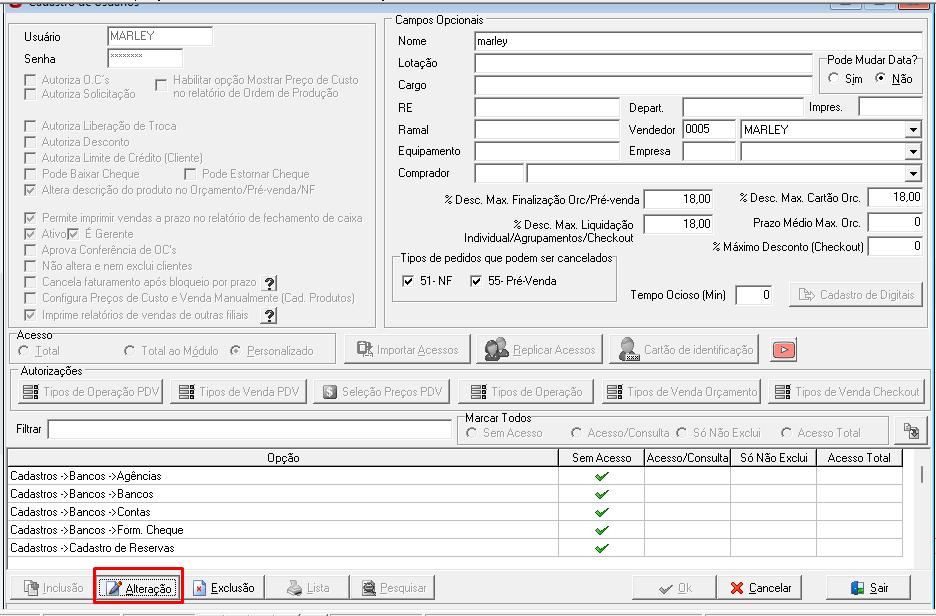Click the Lotação input field
This screenshot has width=936, height=616.
point(644,63)
